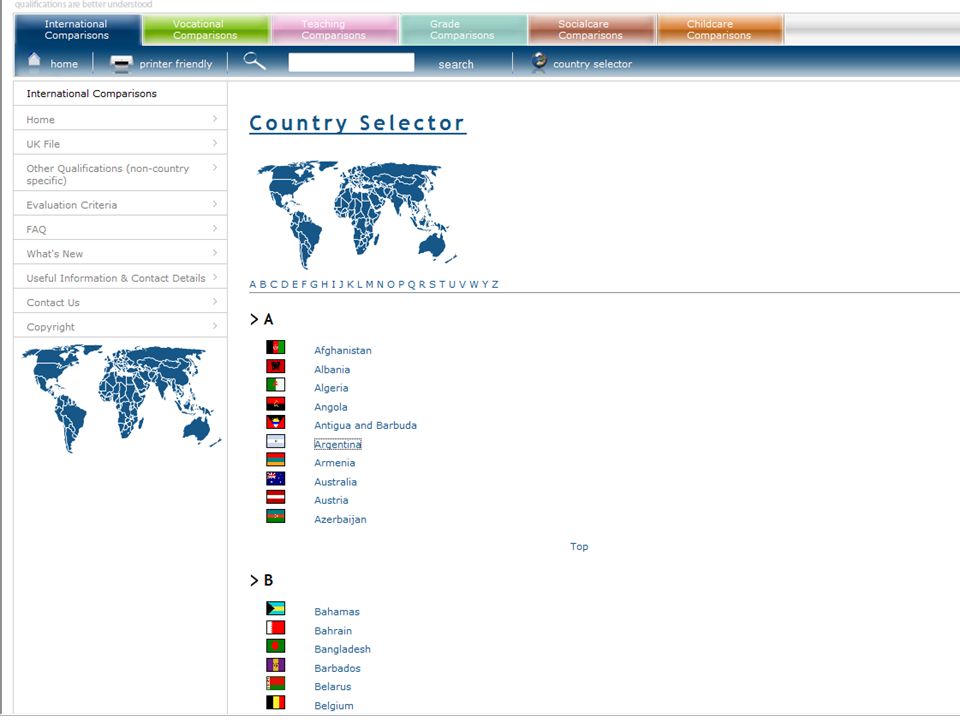Click the search button label

(x=456, y=64)
